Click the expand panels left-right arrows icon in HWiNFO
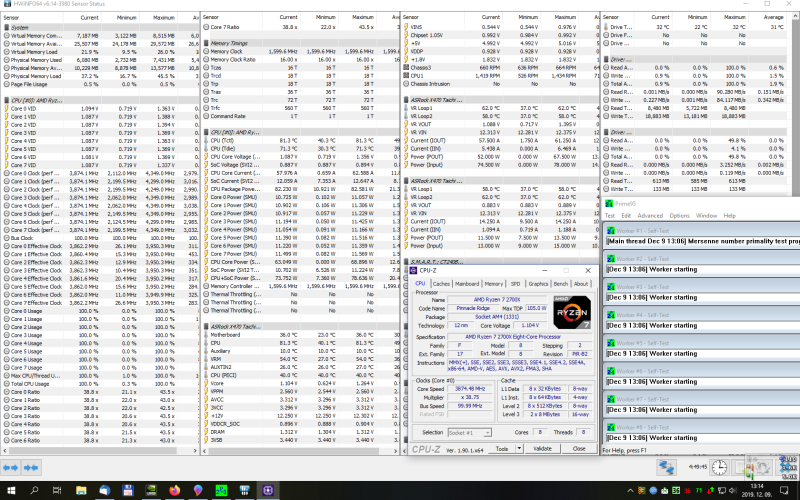 click(11, 467)
